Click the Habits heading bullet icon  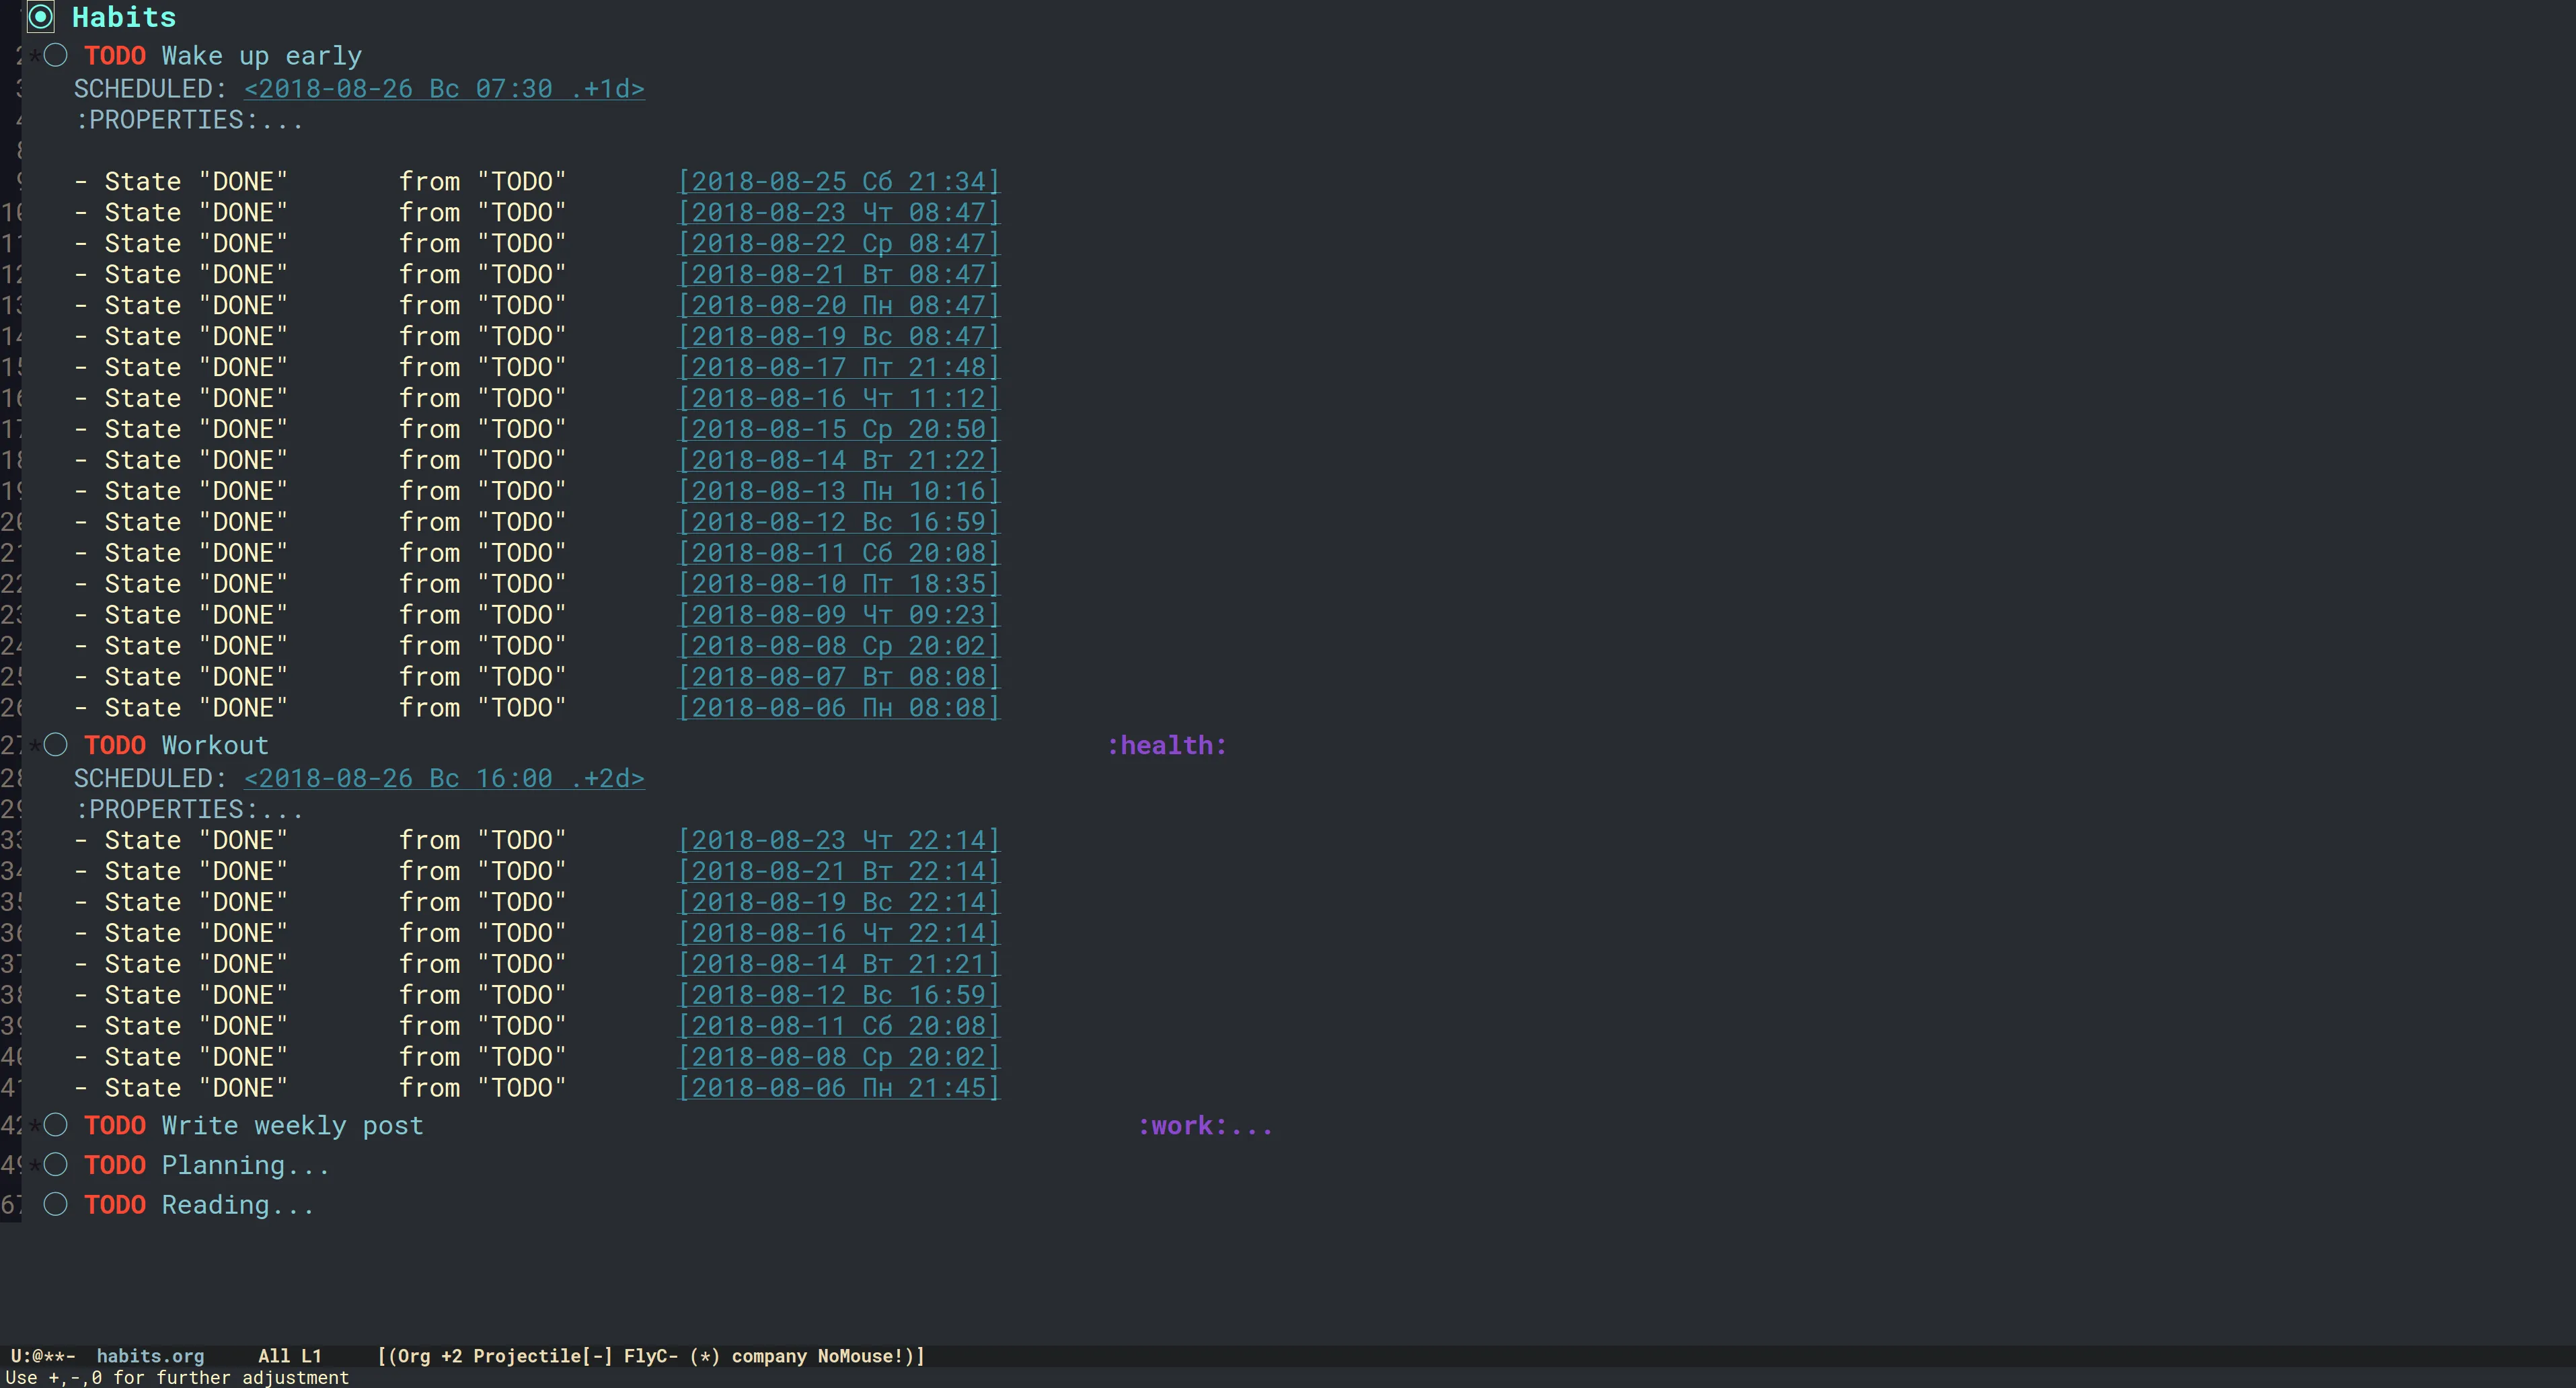[x=40, y=17]
